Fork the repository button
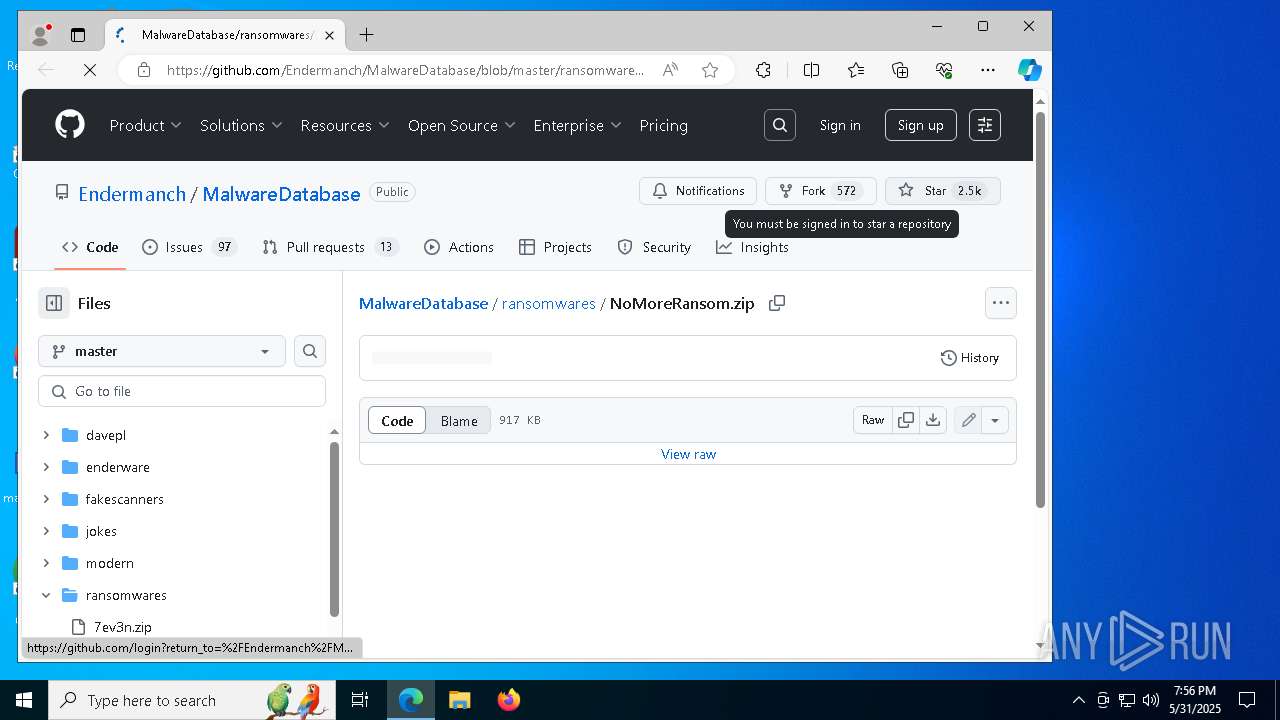 (x=820, y=190)
